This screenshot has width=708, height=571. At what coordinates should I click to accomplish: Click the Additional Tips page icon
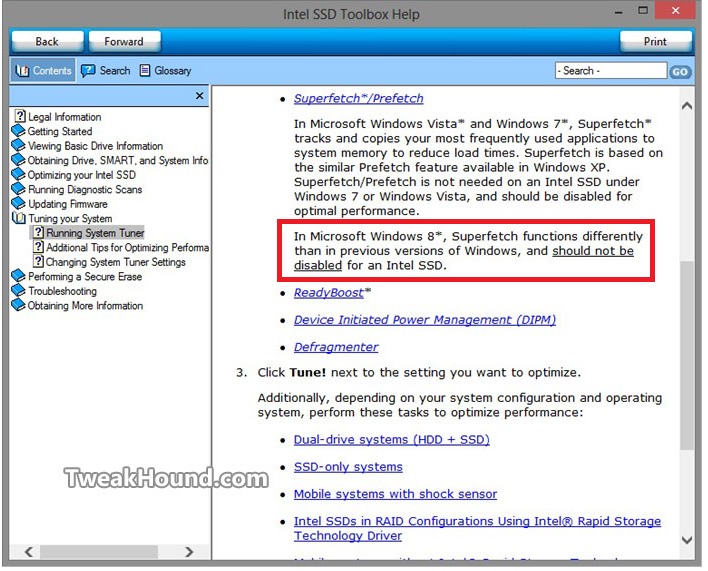click(x=39, y=247)
